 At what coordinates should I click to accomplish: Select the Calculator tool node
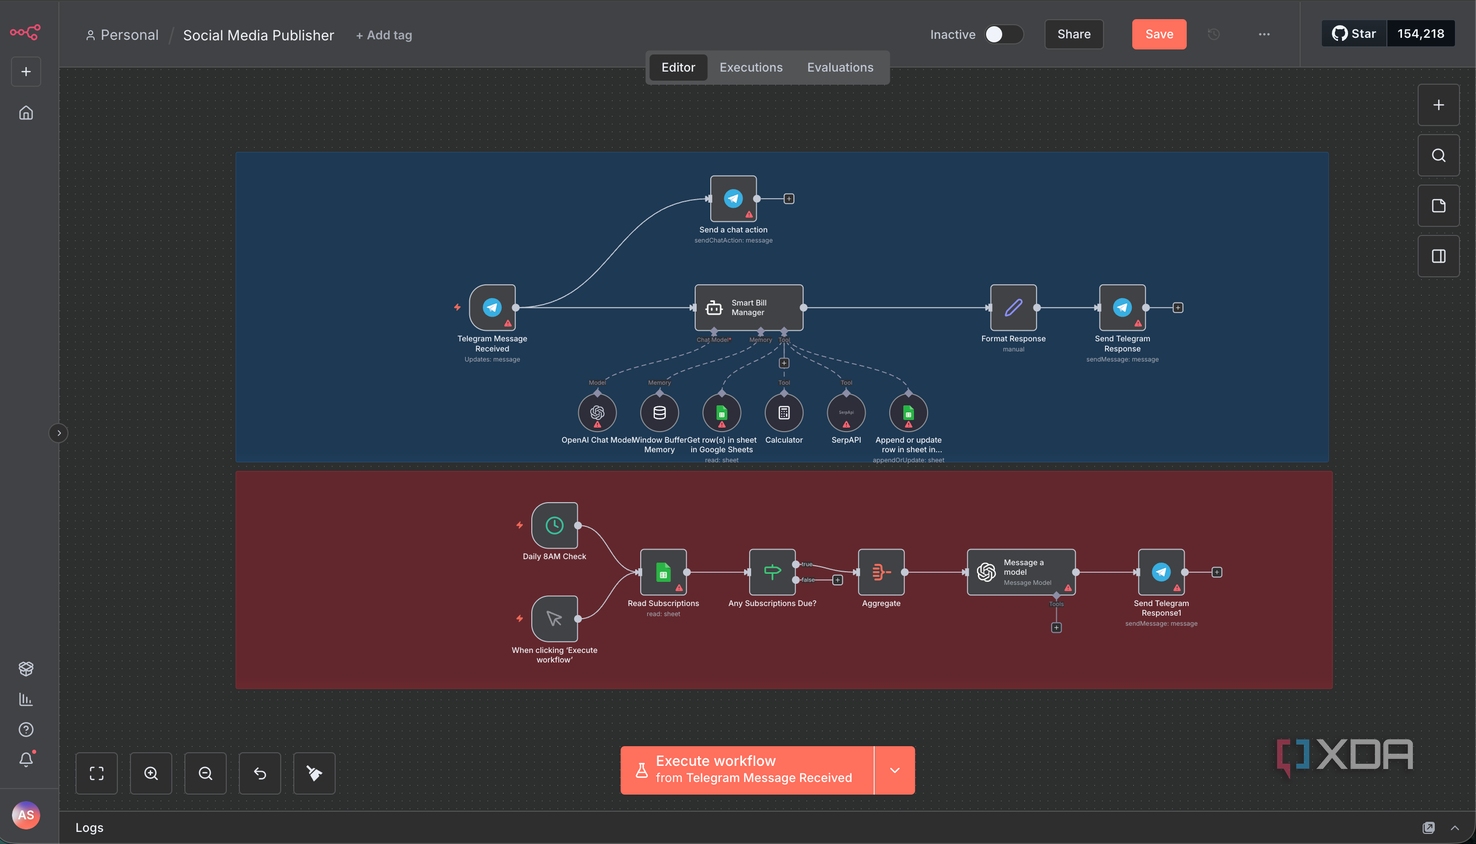point(784,412)
